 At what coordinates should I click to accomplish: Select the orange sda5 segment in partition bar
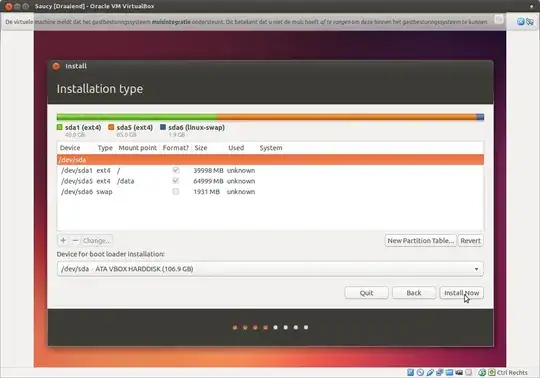pos(346,117)
